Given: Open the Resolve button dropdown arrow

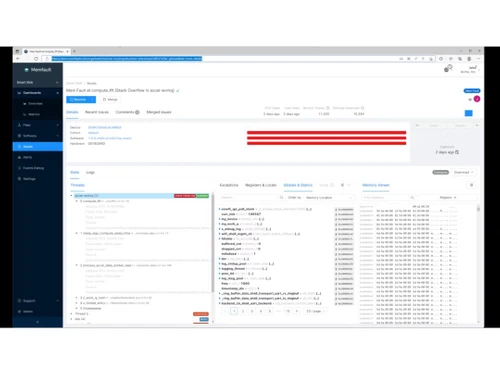Looking at the screenshot, I should click(x=93, y=100).
